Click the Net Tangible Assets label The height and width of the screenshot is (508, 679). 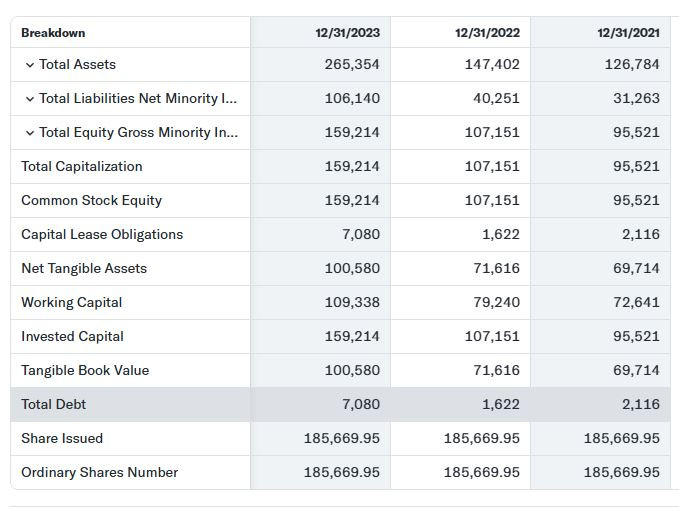(x=84, y=269)
